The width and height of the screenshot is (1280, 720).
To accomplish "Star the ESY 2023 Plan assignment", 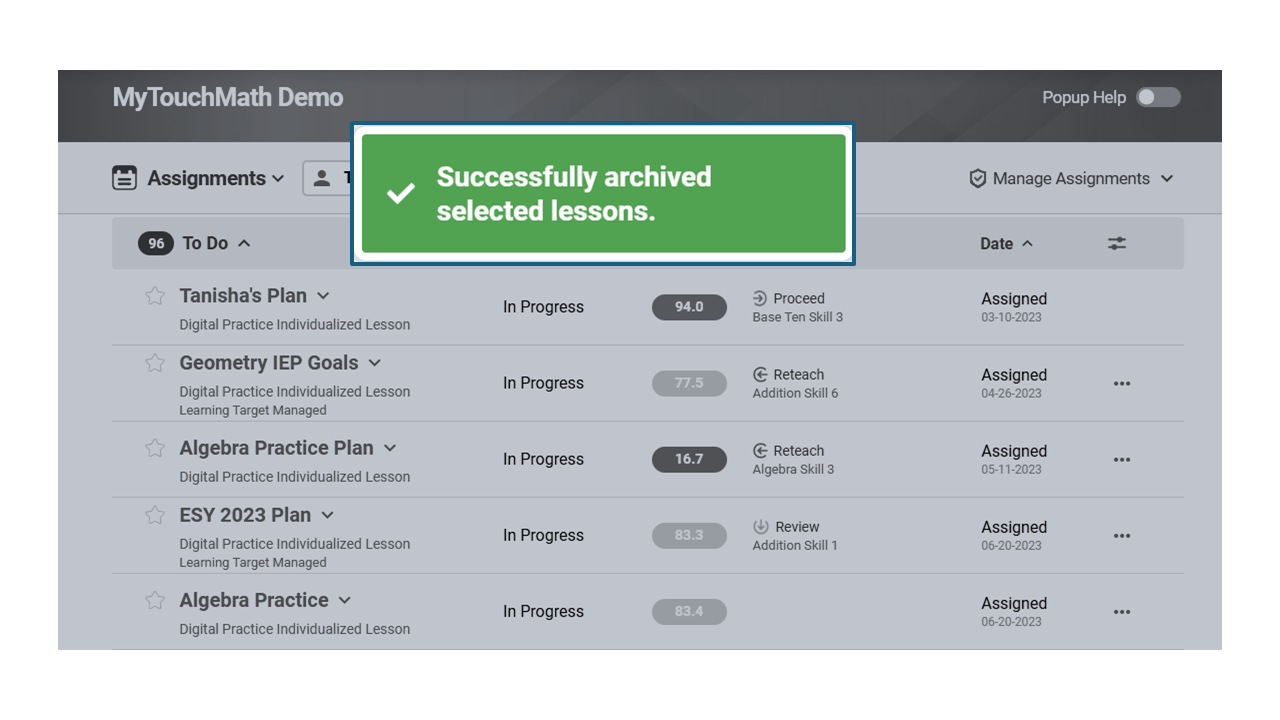I will point(155,515).
